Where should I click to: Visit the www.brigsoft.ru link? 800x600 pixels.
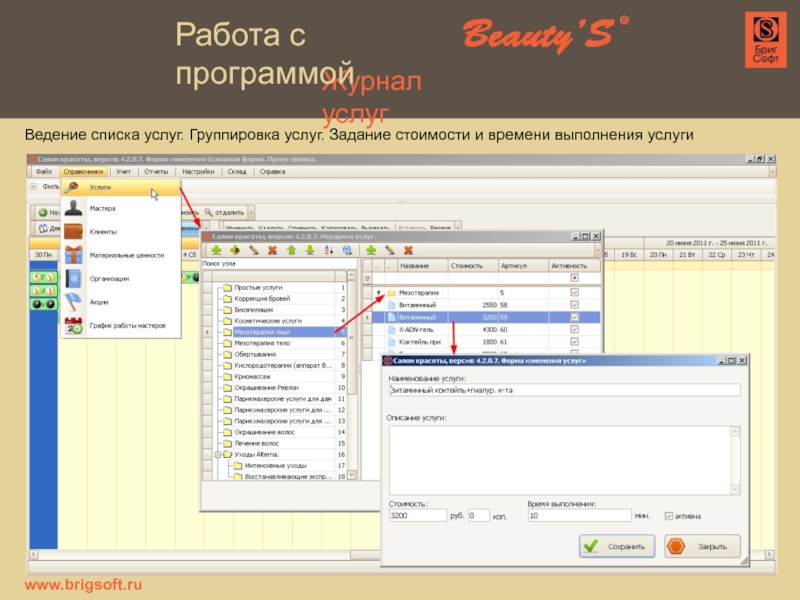point(83,585)
